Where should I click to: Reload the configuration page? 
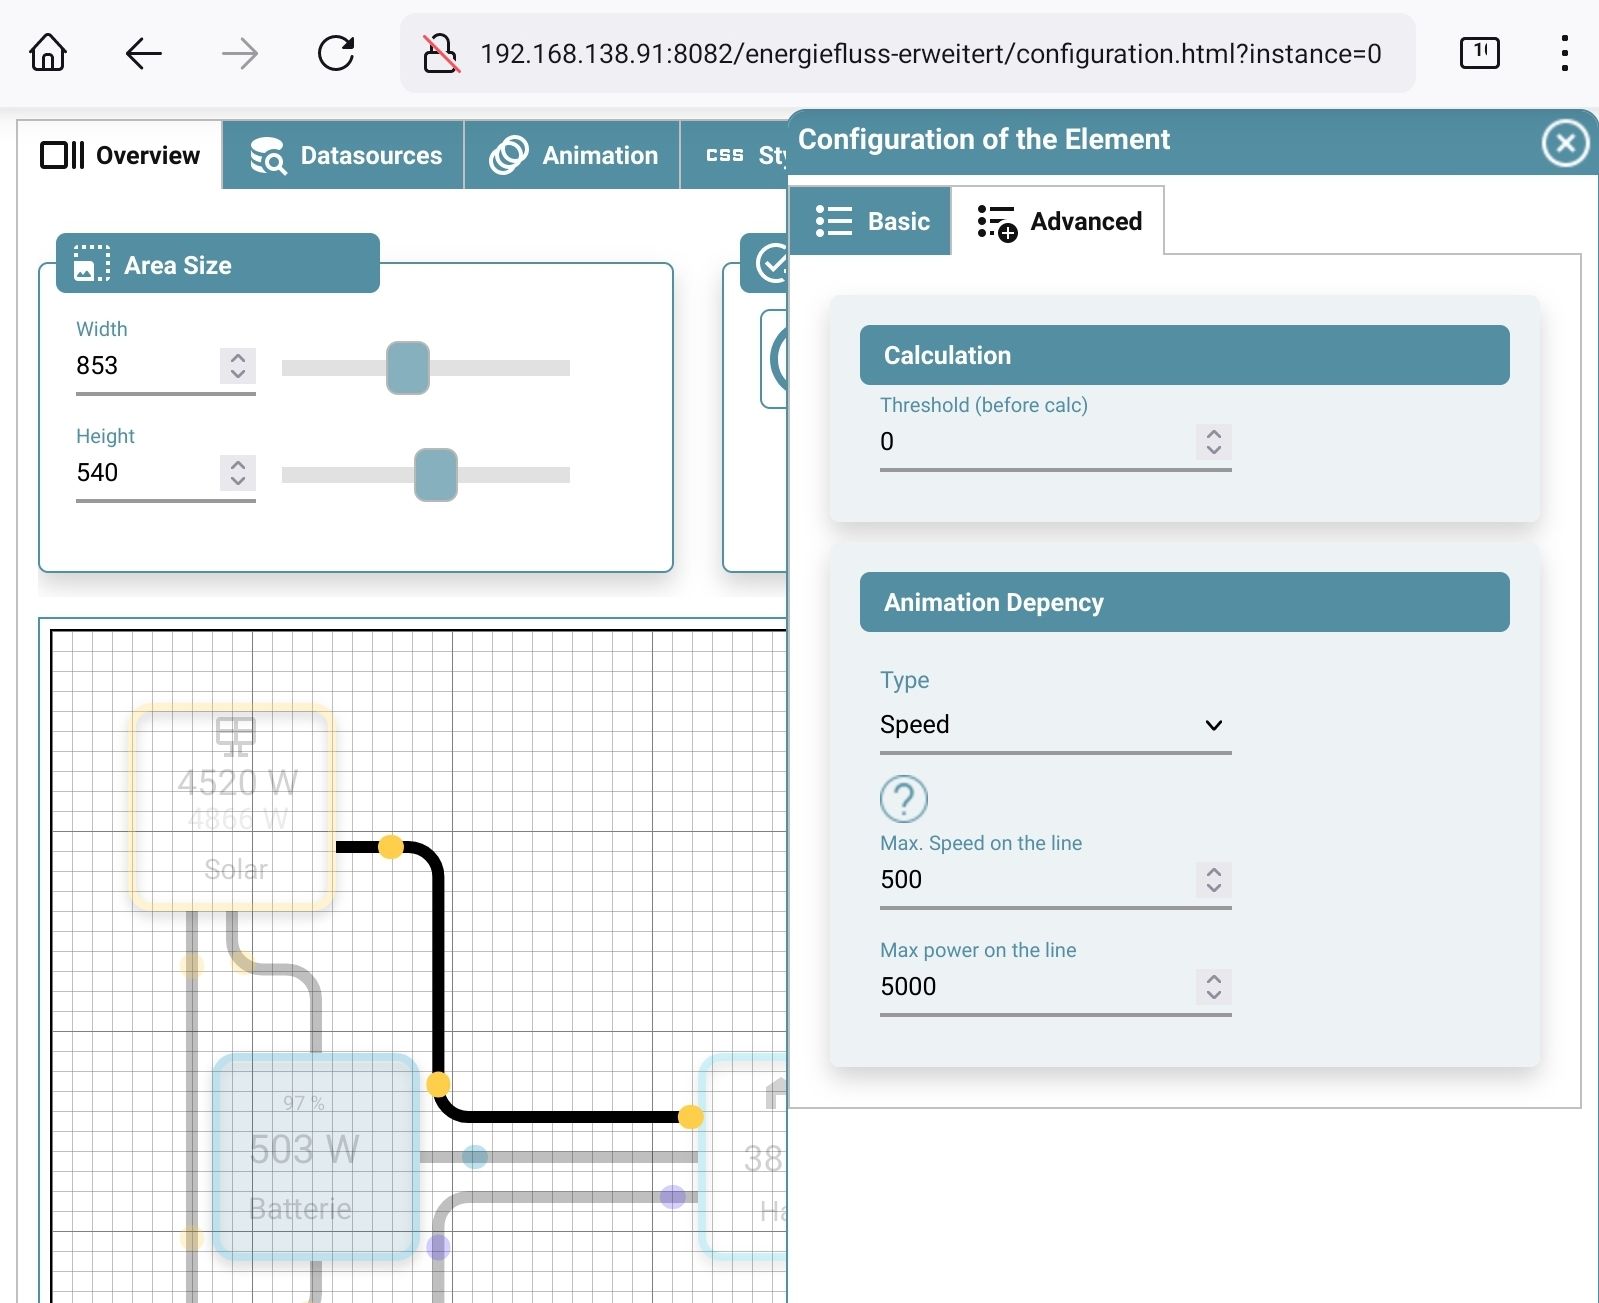pyautogui.click(x=336, y=53)
